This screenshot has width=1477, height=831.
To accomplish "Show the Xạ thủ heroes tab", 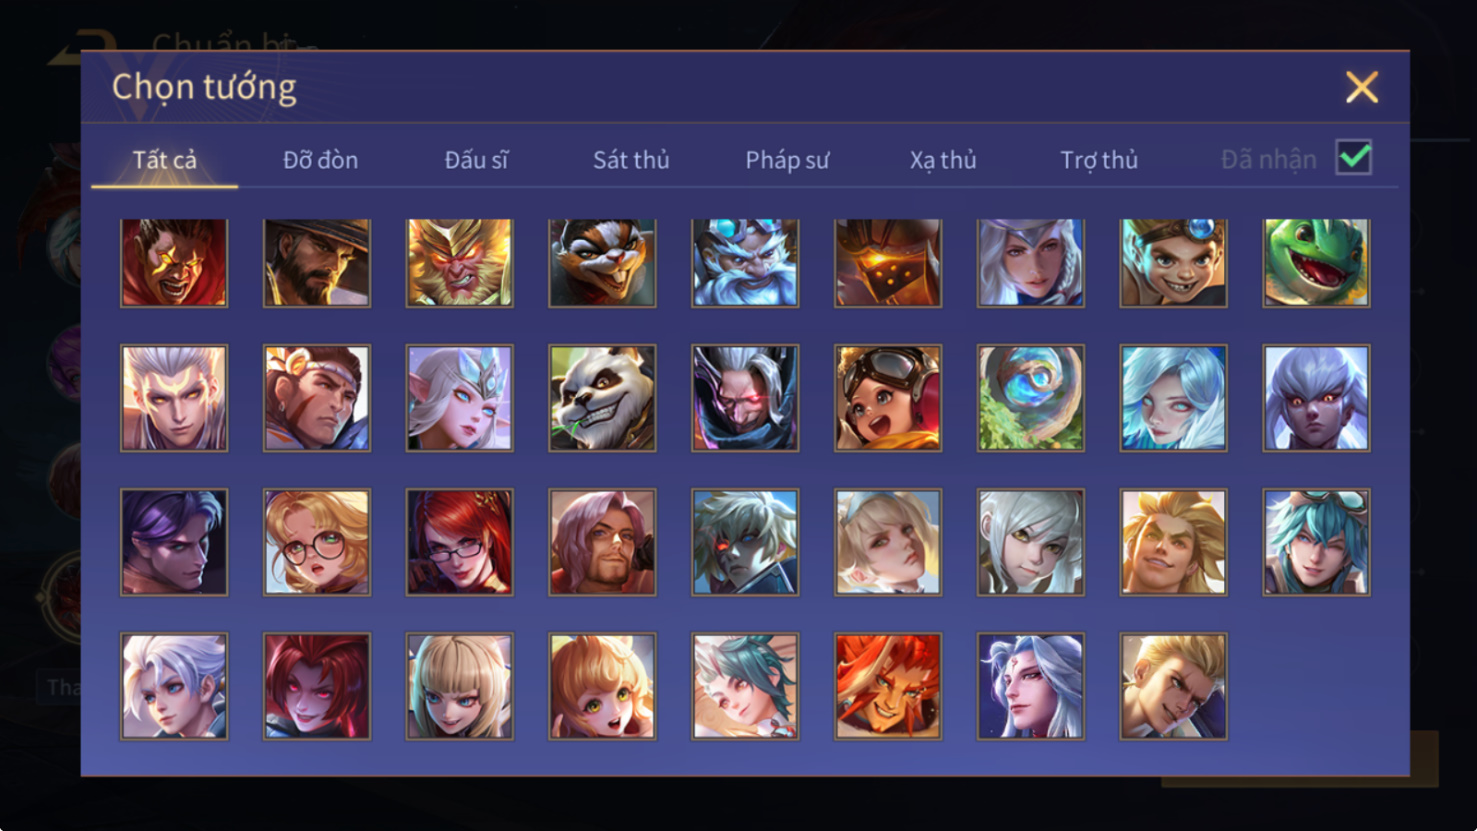I will click(943, 160).
